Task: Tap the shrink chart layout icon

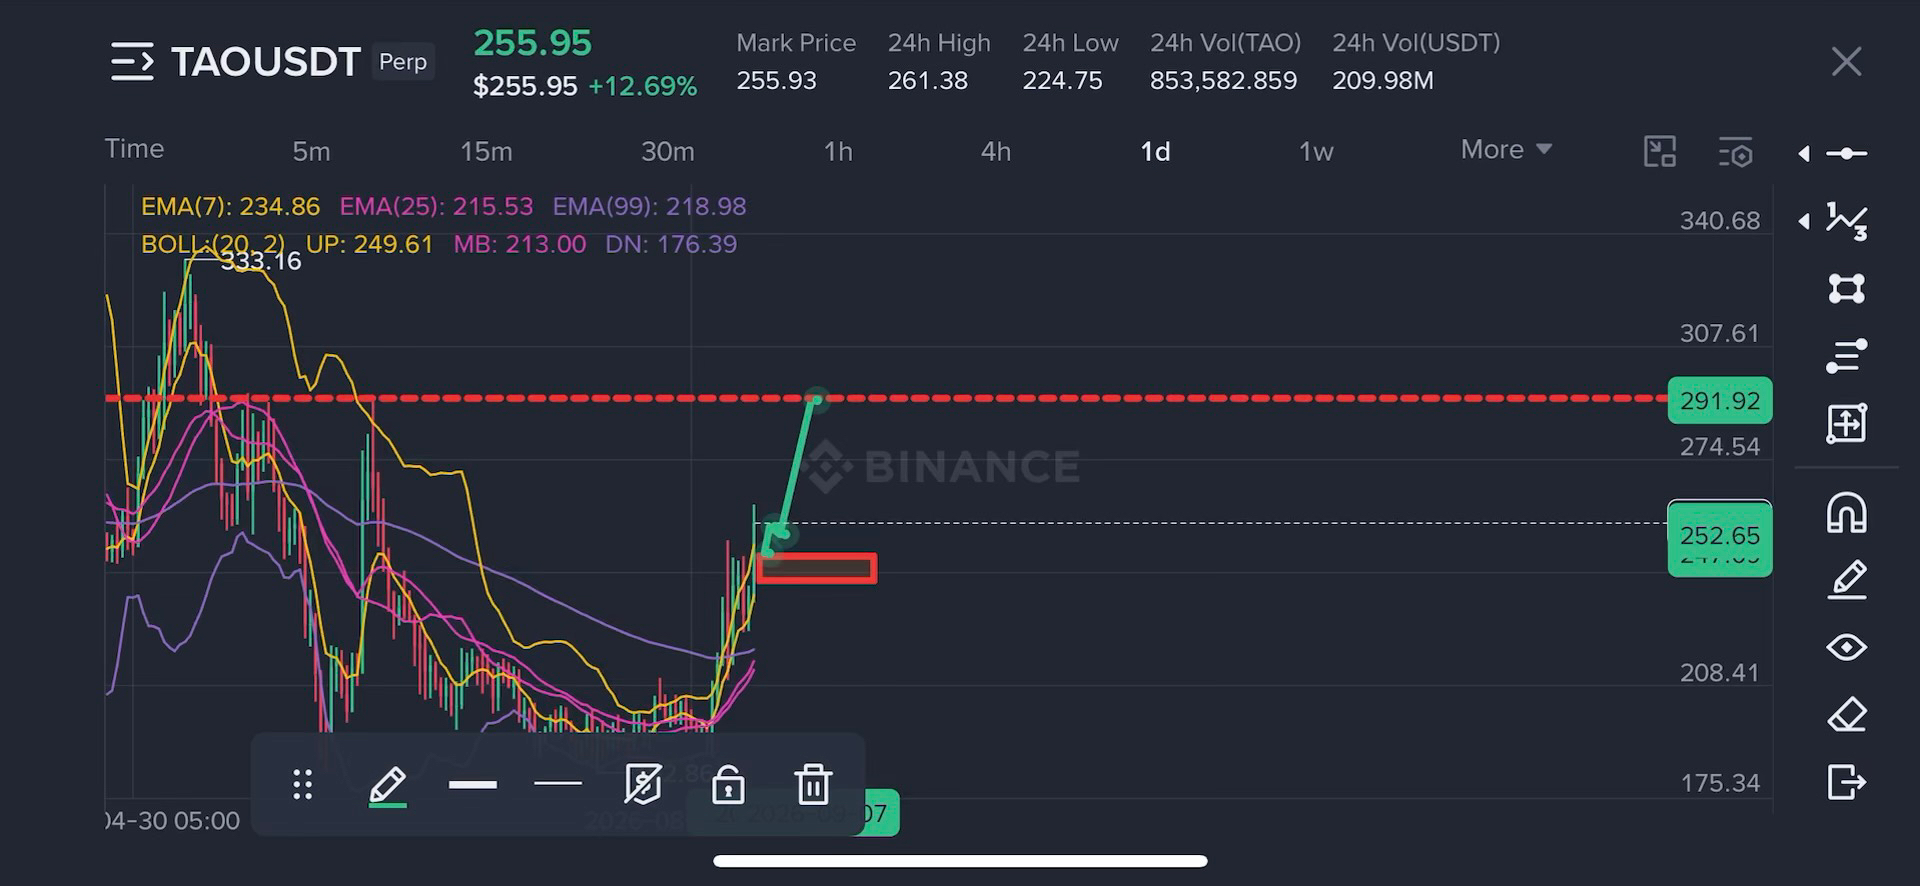Action: pyautogui.click(x=1660, y=152)
